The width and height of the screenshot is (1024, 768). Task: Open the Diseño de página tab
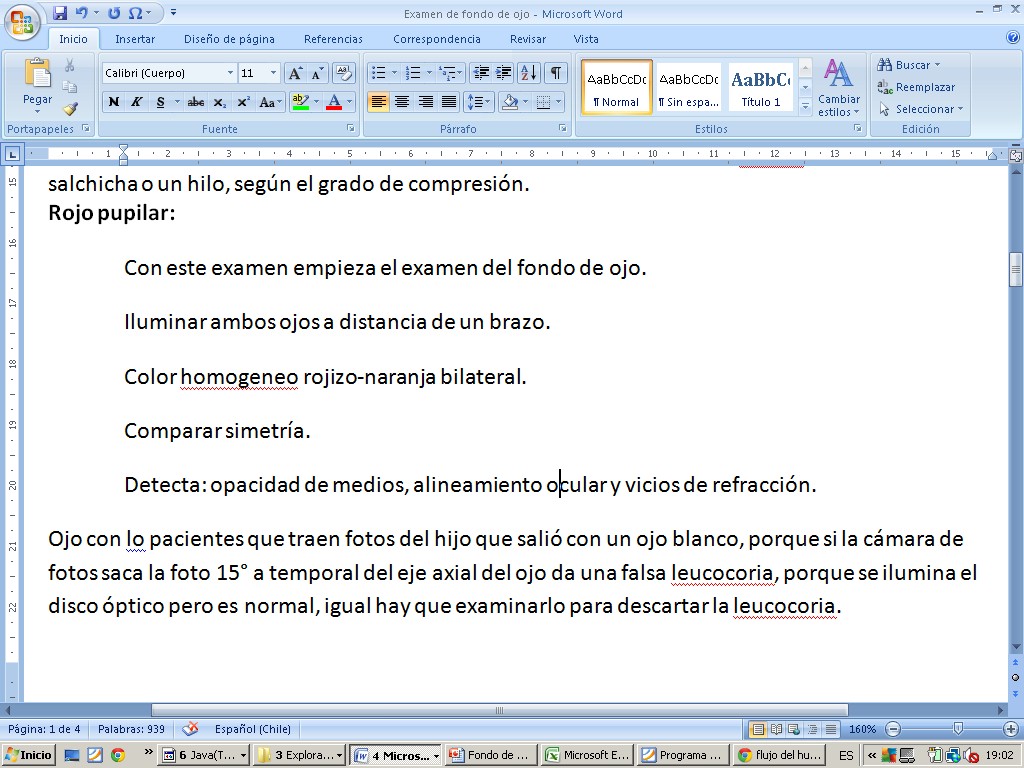229,39
